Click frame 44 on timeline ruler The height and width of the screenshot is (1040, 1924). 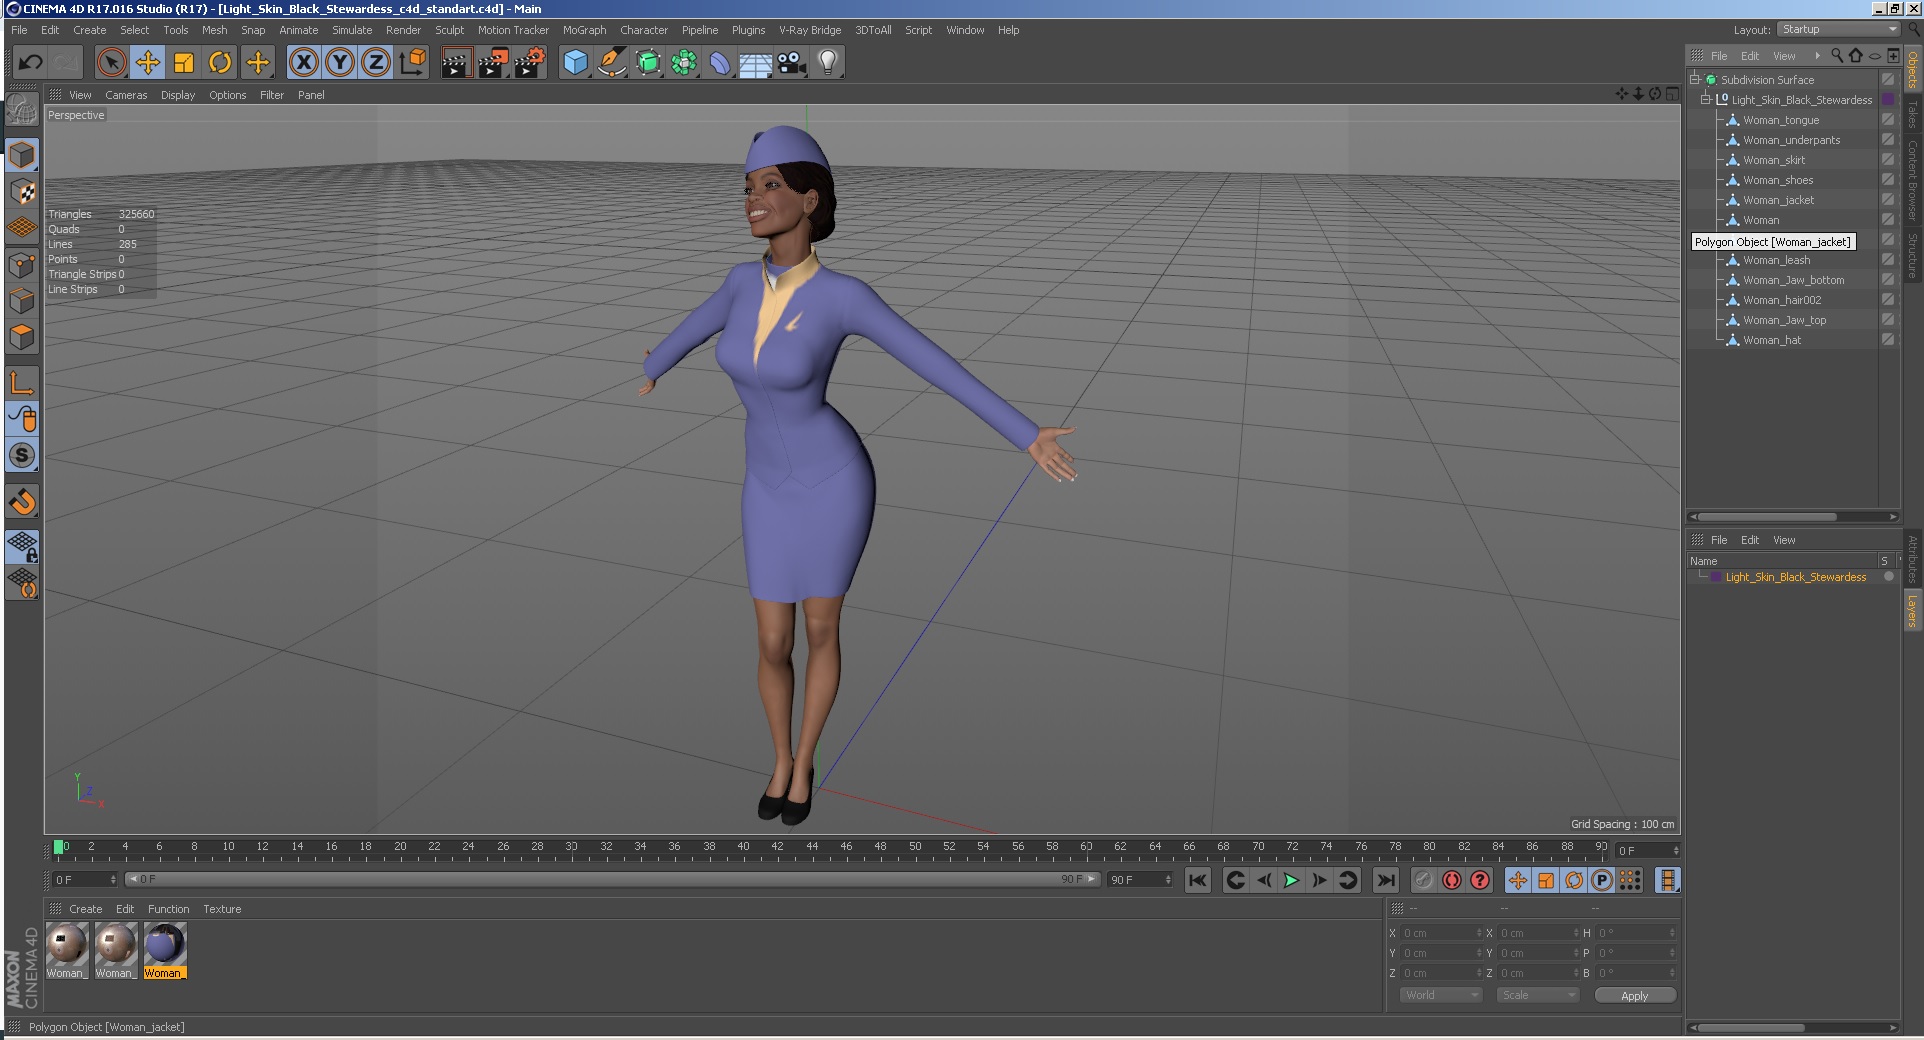pyautogui.click(x=812, y=847)
